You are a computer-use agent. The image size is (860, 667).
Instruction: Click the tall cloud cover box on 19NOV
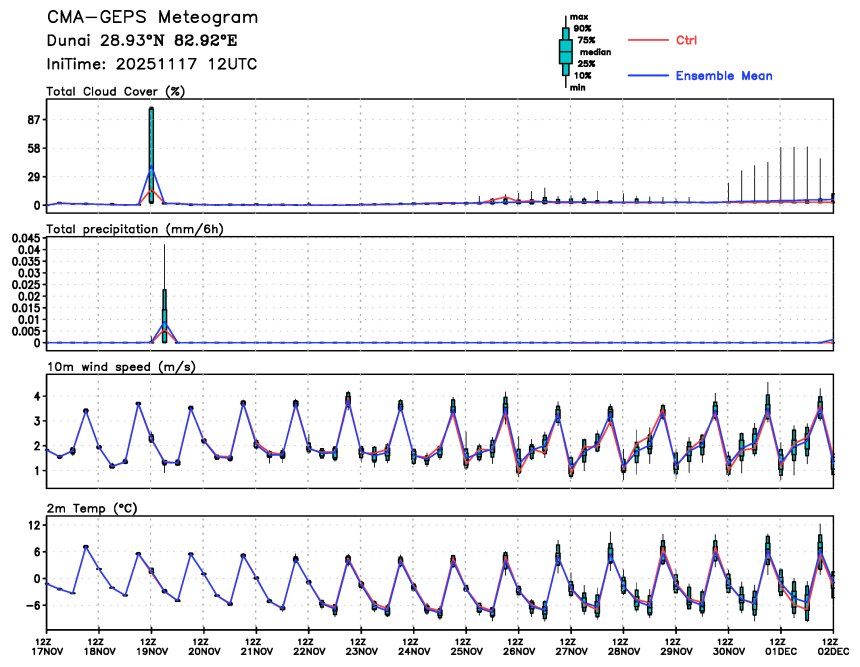[x=151, y=155]
